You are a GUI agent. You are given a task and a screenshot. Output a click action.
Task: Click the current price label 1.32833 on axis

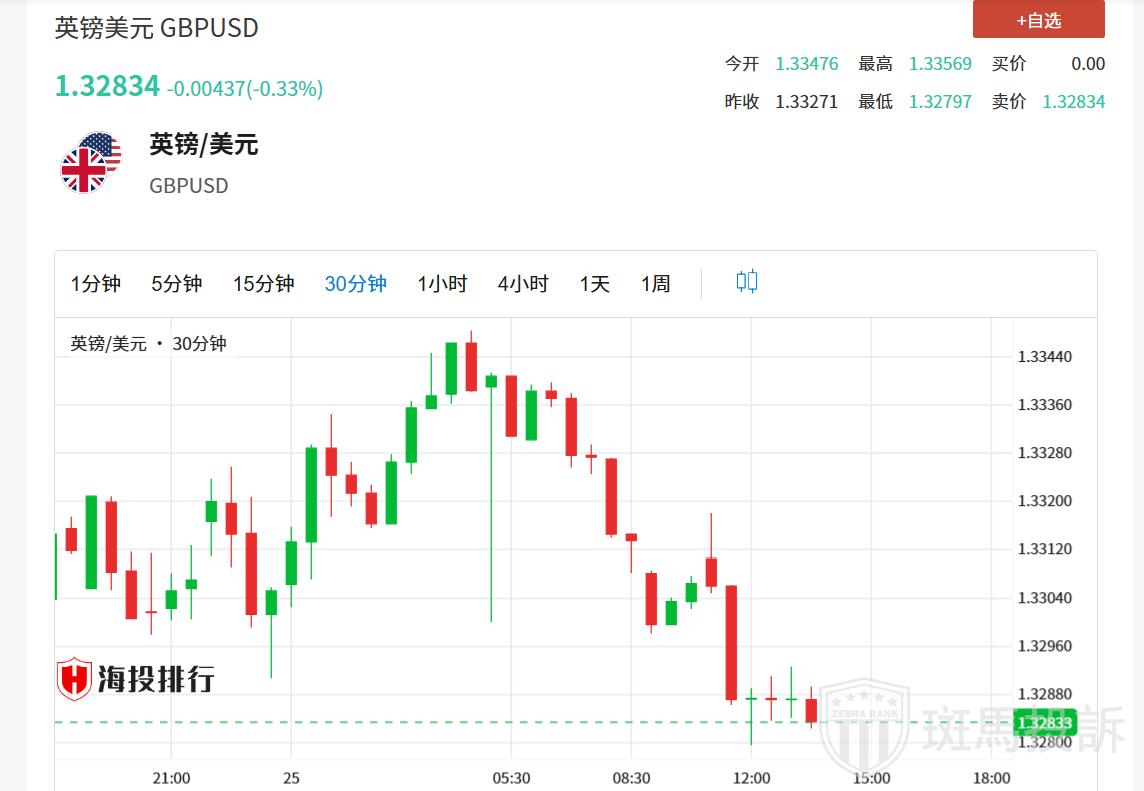tap(1044, 723)
